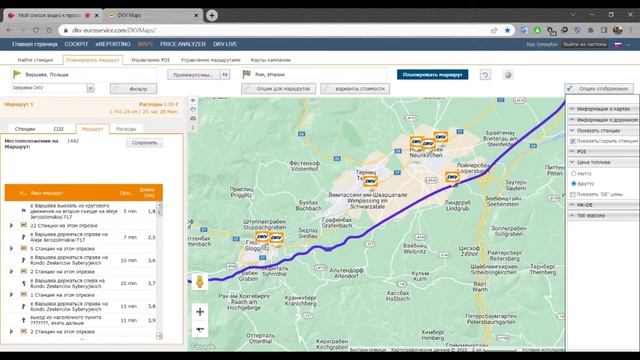Click the blue Планировать маршрут button
Image resolution: width=640 pixels, height=360 pixels.
(x=433, y=75)
